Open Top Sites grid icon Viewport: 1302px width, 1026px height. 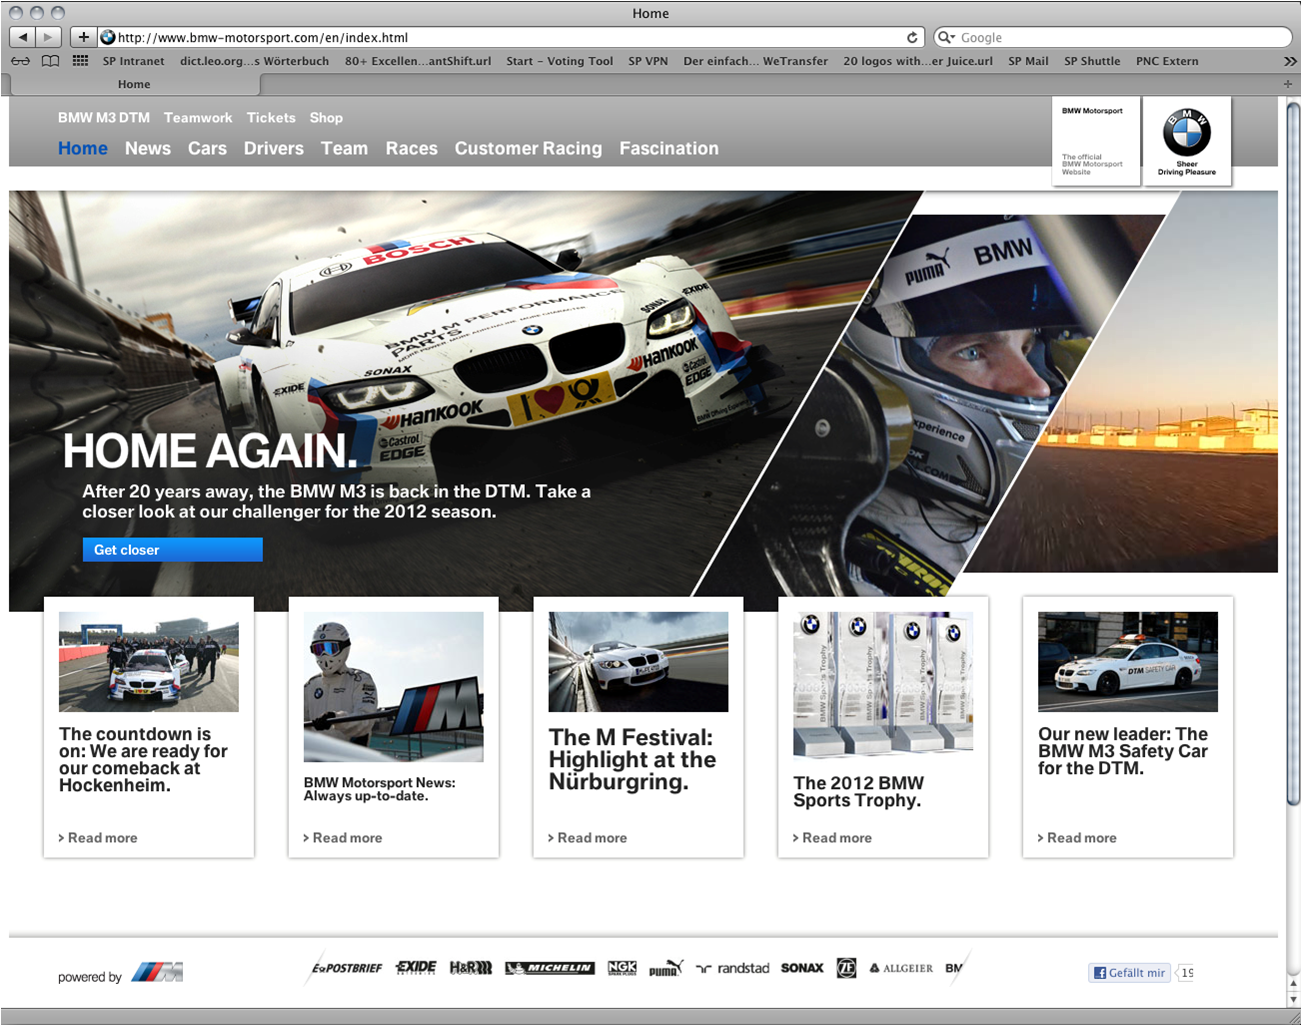(x=80, y=61)
